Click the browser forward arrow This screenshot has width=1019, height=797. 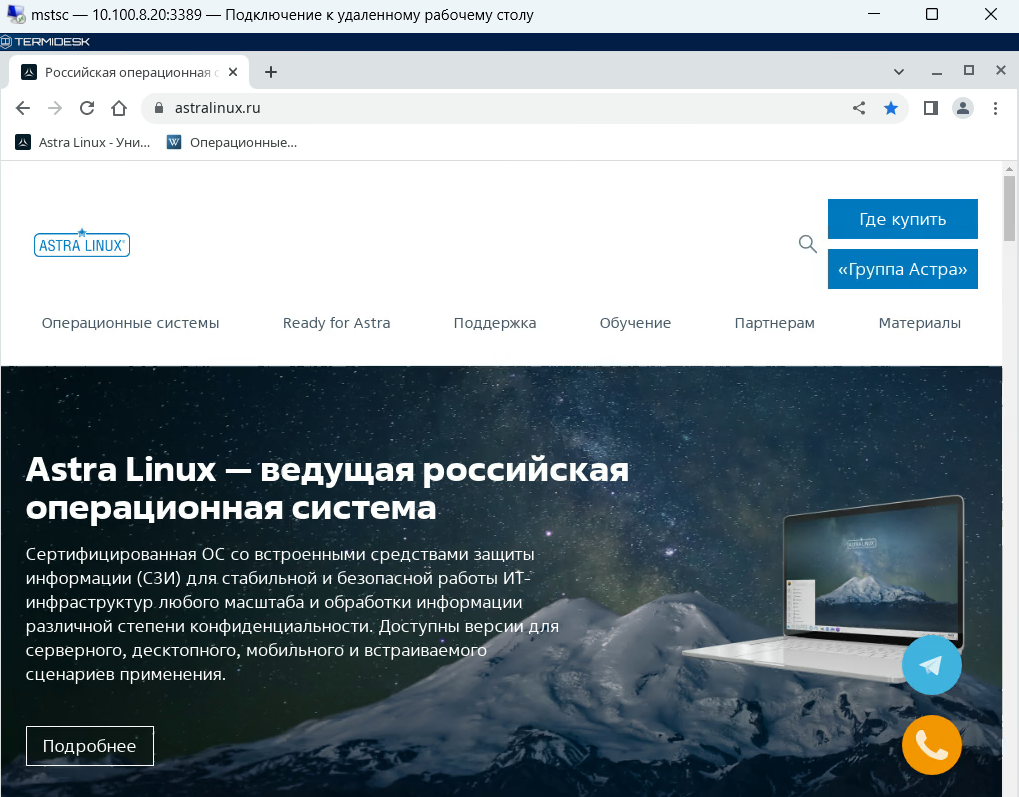pos(55,108)
